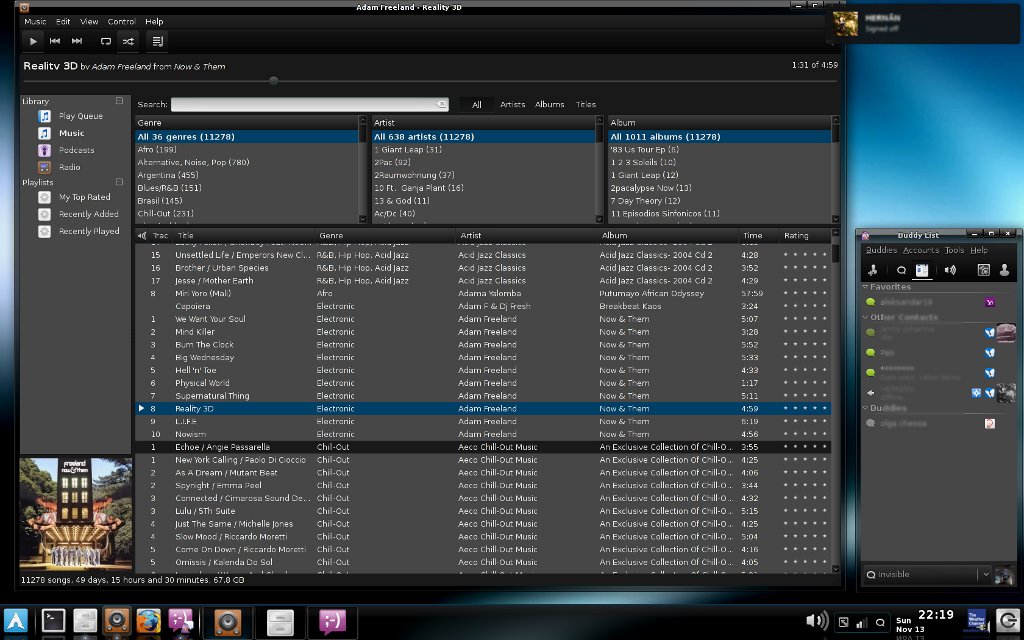The width and height of the screenshot is (1024, 640).
Task: Click the panel volume speaker icon
Action: [x=816, y=620]
